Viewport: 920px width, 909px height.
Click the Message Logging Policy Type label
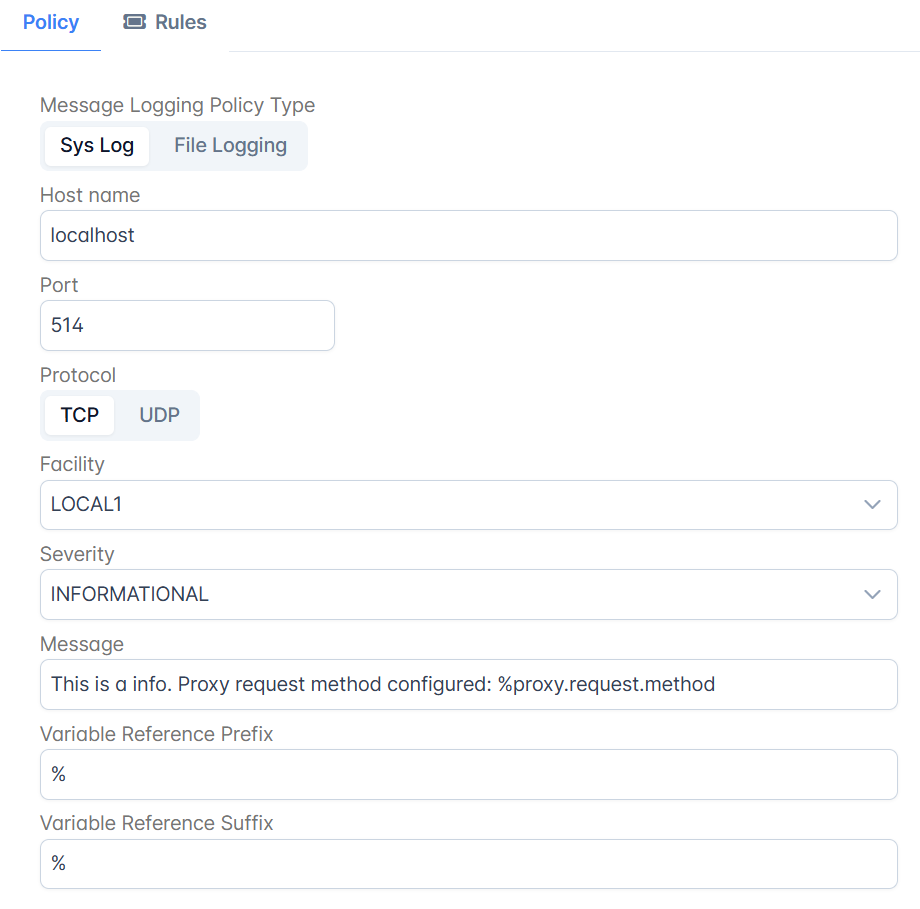[177, 105]
